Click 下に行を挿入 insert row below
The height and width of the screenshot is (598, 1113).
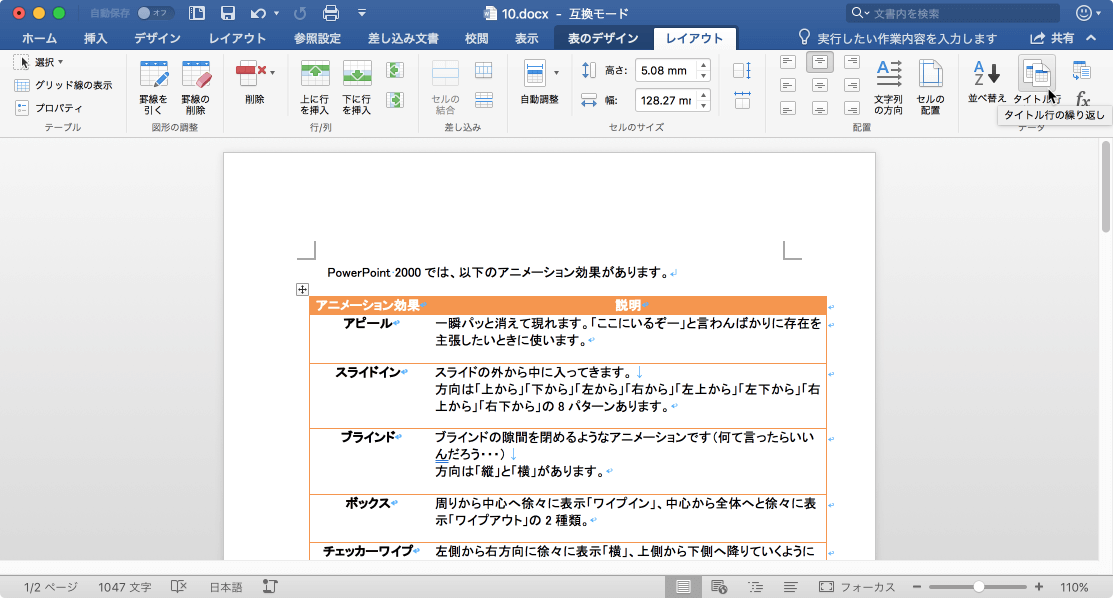pos(356,87)
